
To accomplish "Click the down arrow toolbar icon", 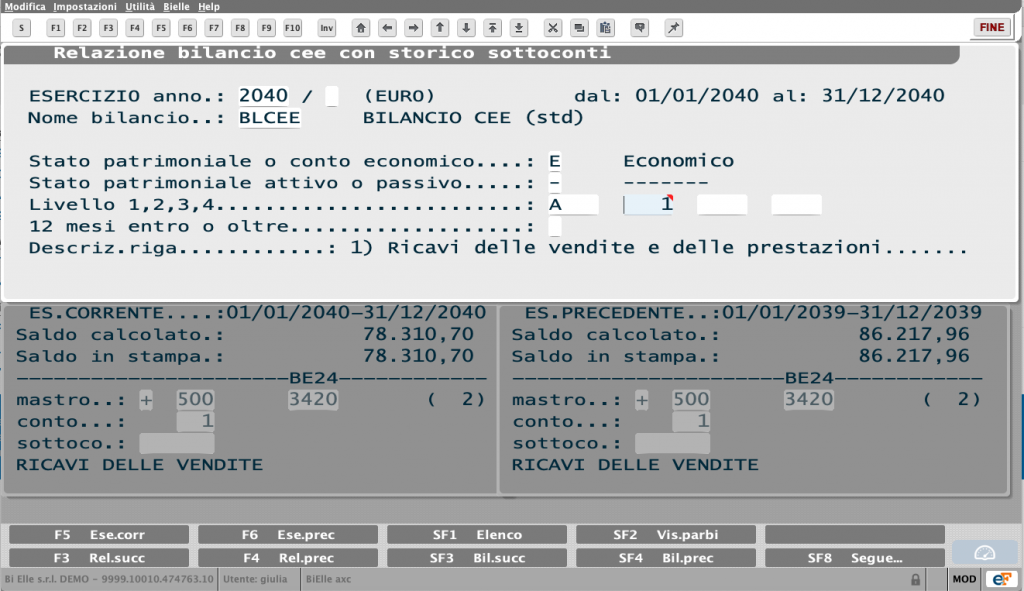I will point(466,28).
